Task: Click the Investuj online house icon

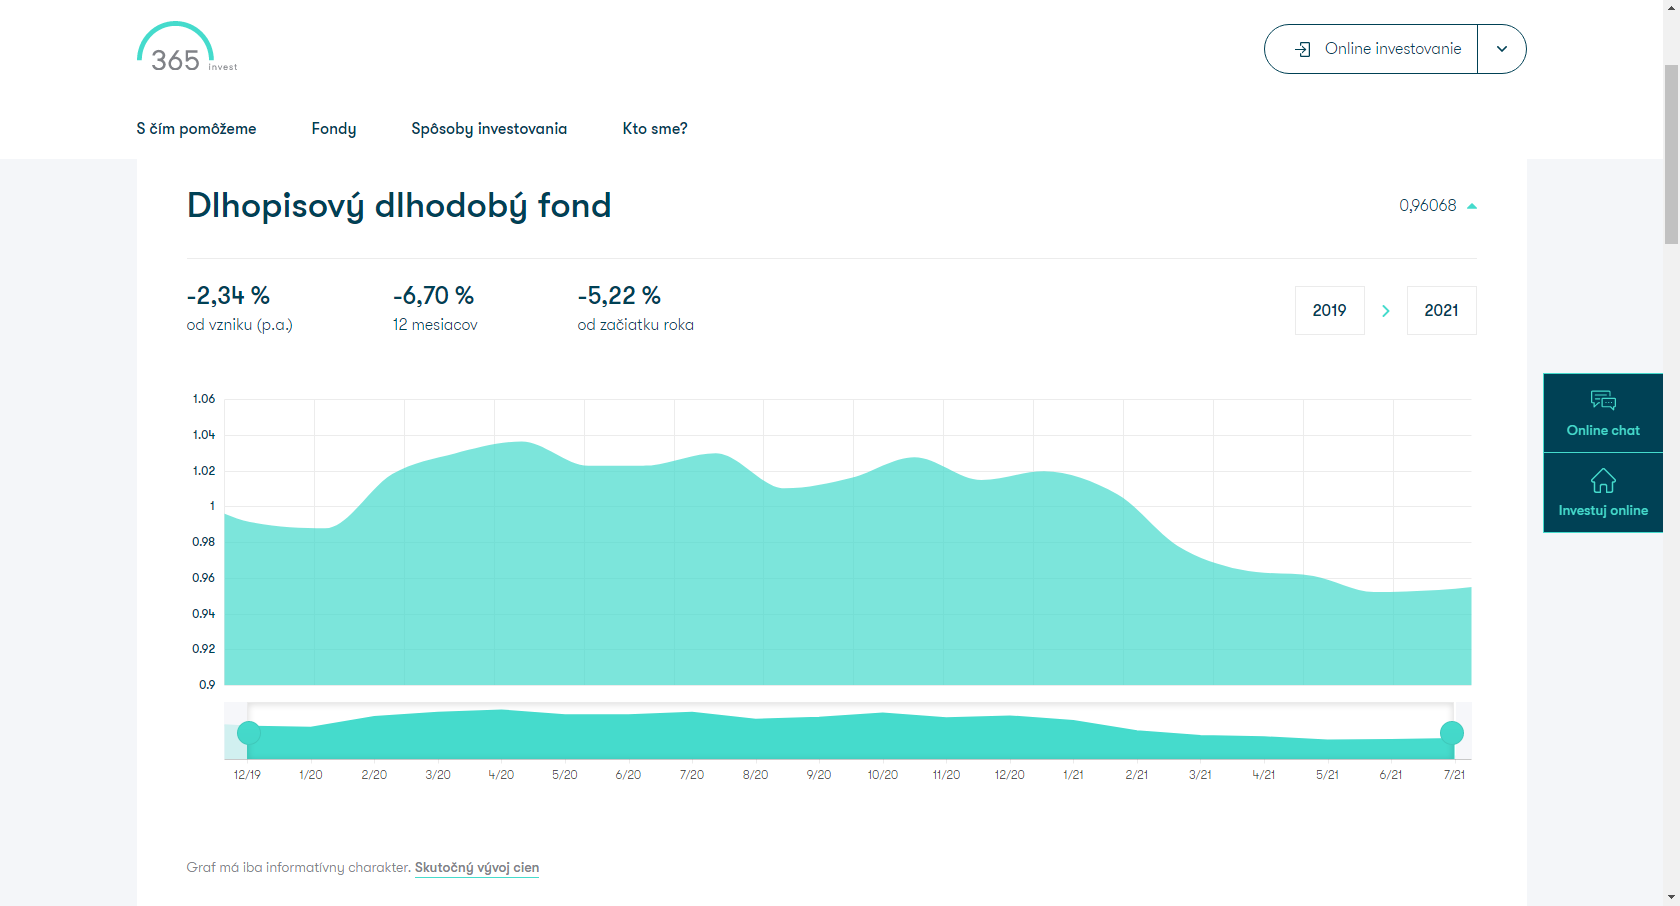Action: tap(1603, 481)
